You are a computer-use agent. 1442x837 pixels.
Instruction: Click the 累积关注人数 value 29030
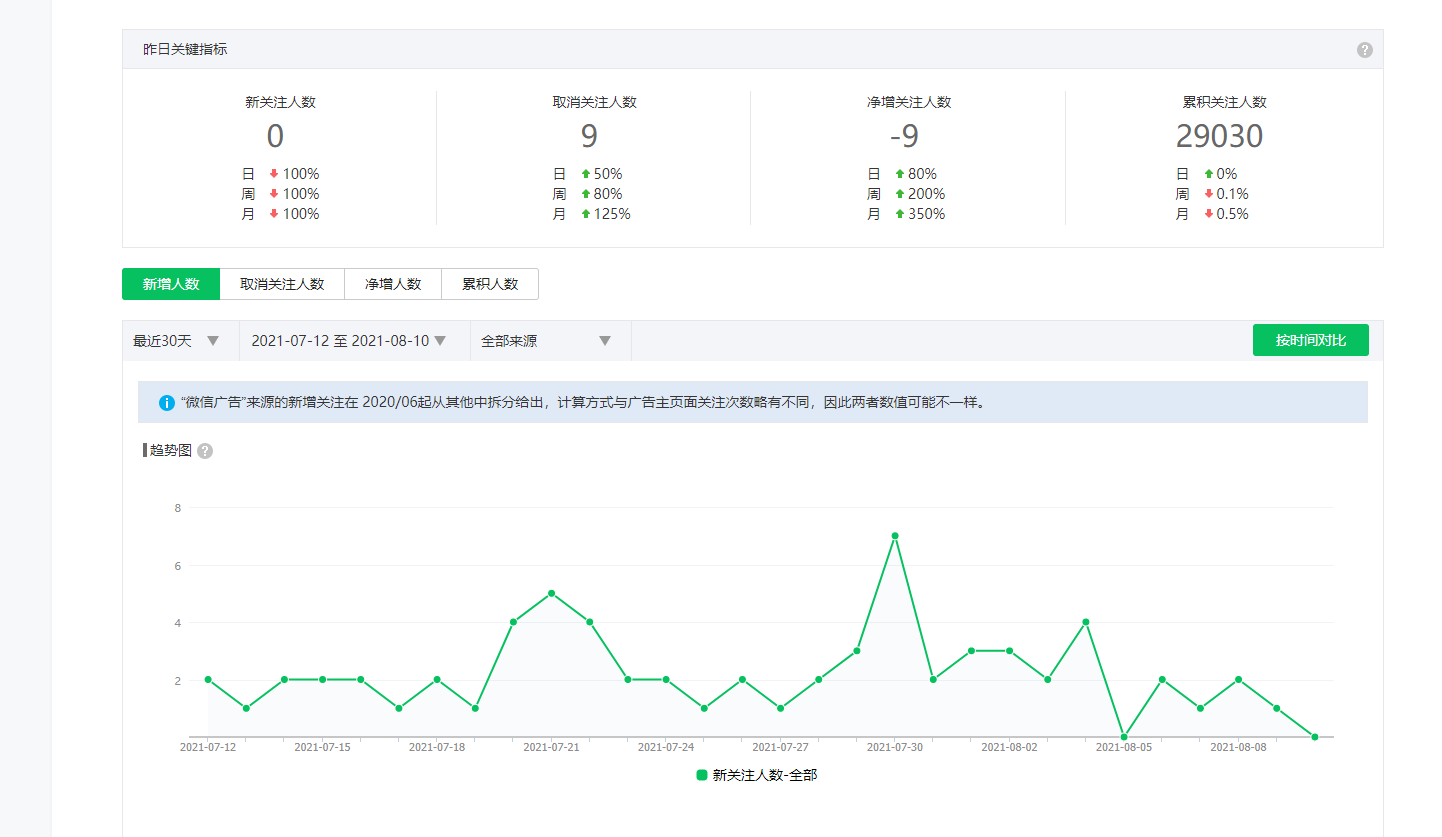(1219, 136)
